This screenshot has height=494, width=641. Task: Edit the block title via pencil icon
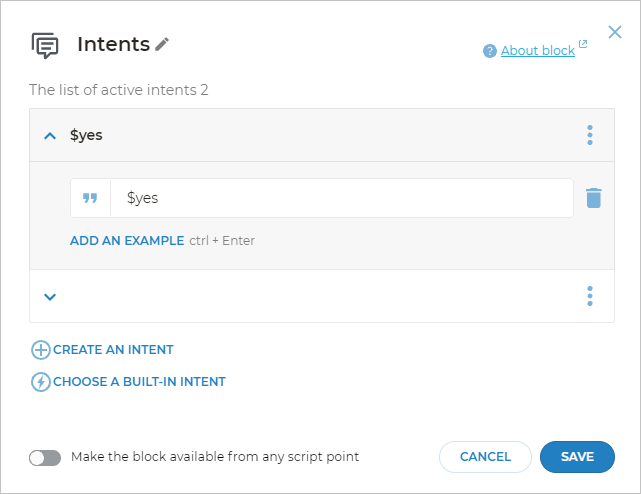[163, 44]
